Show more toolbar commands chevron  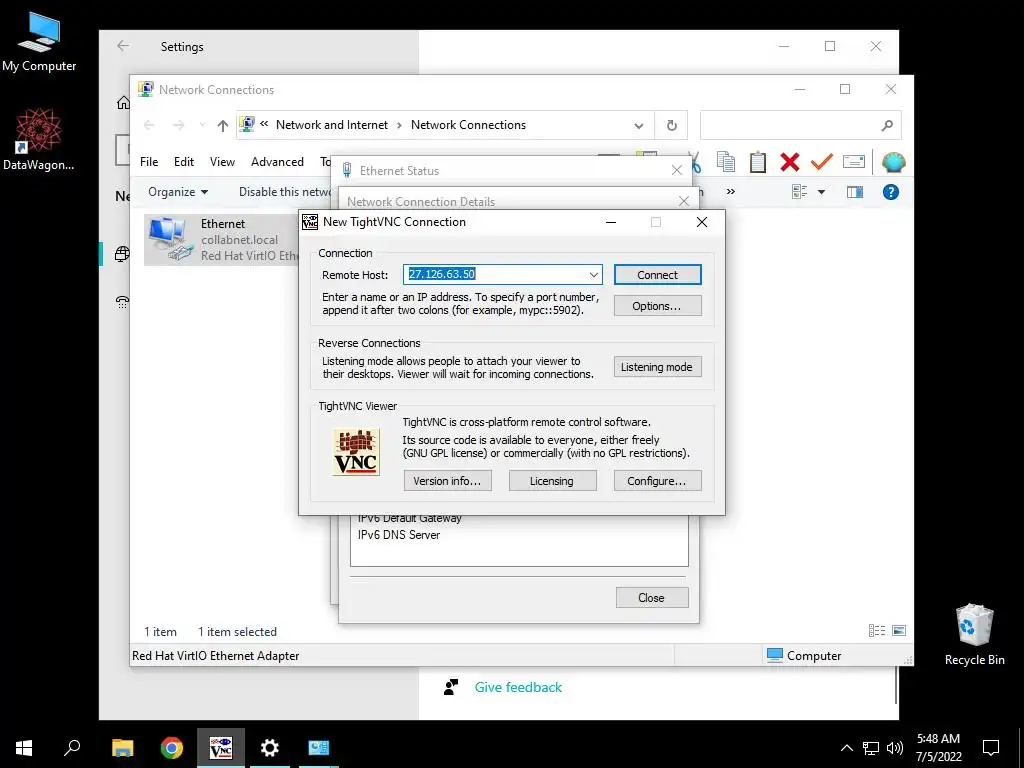731,192
